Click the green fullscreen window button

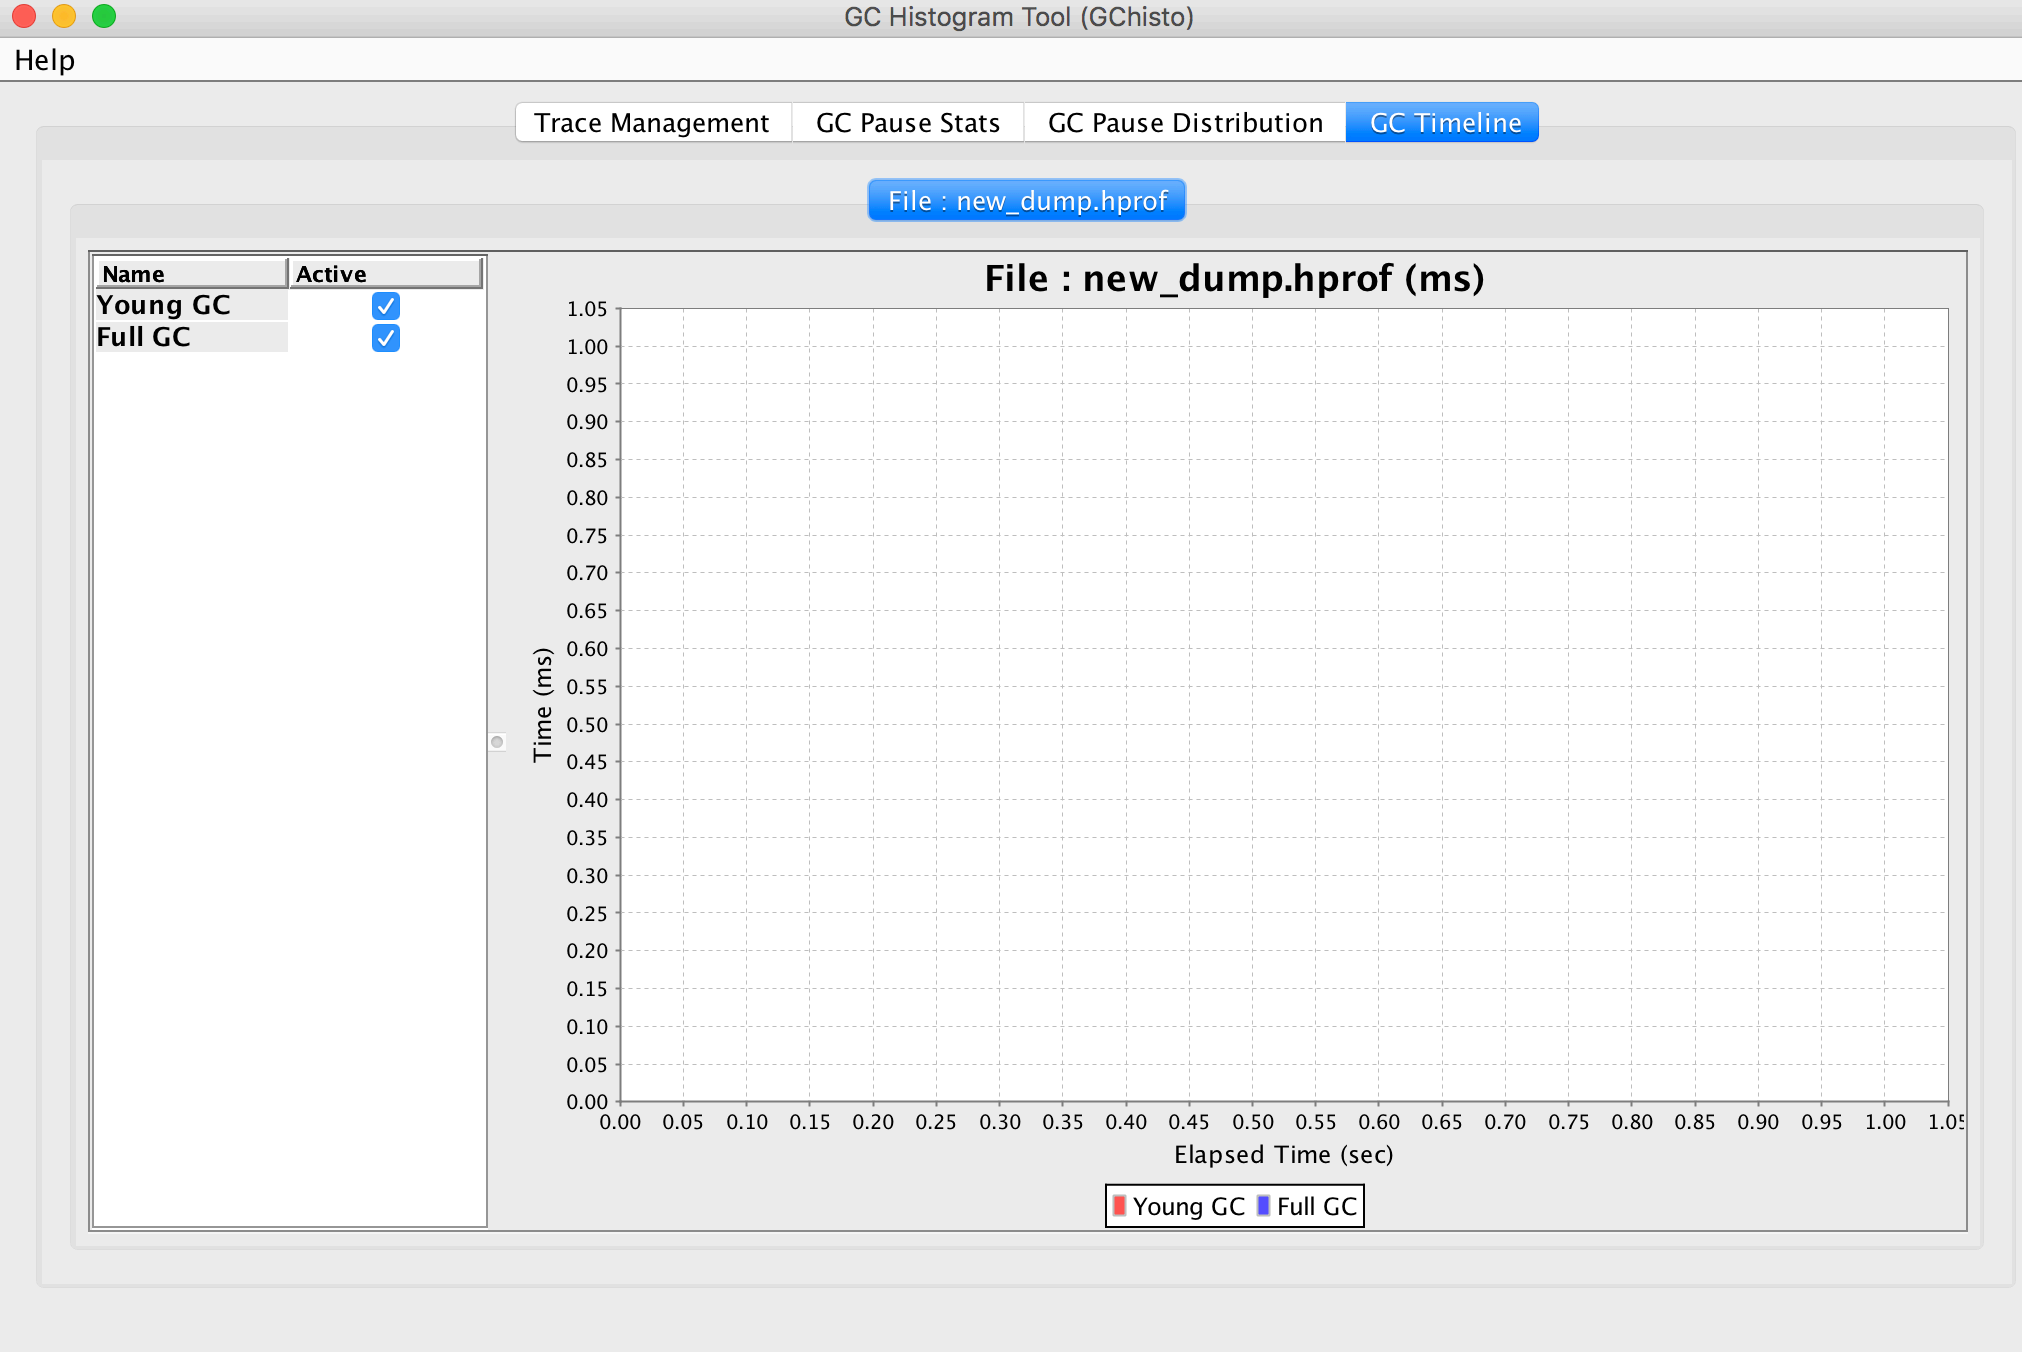pos(104,16)
